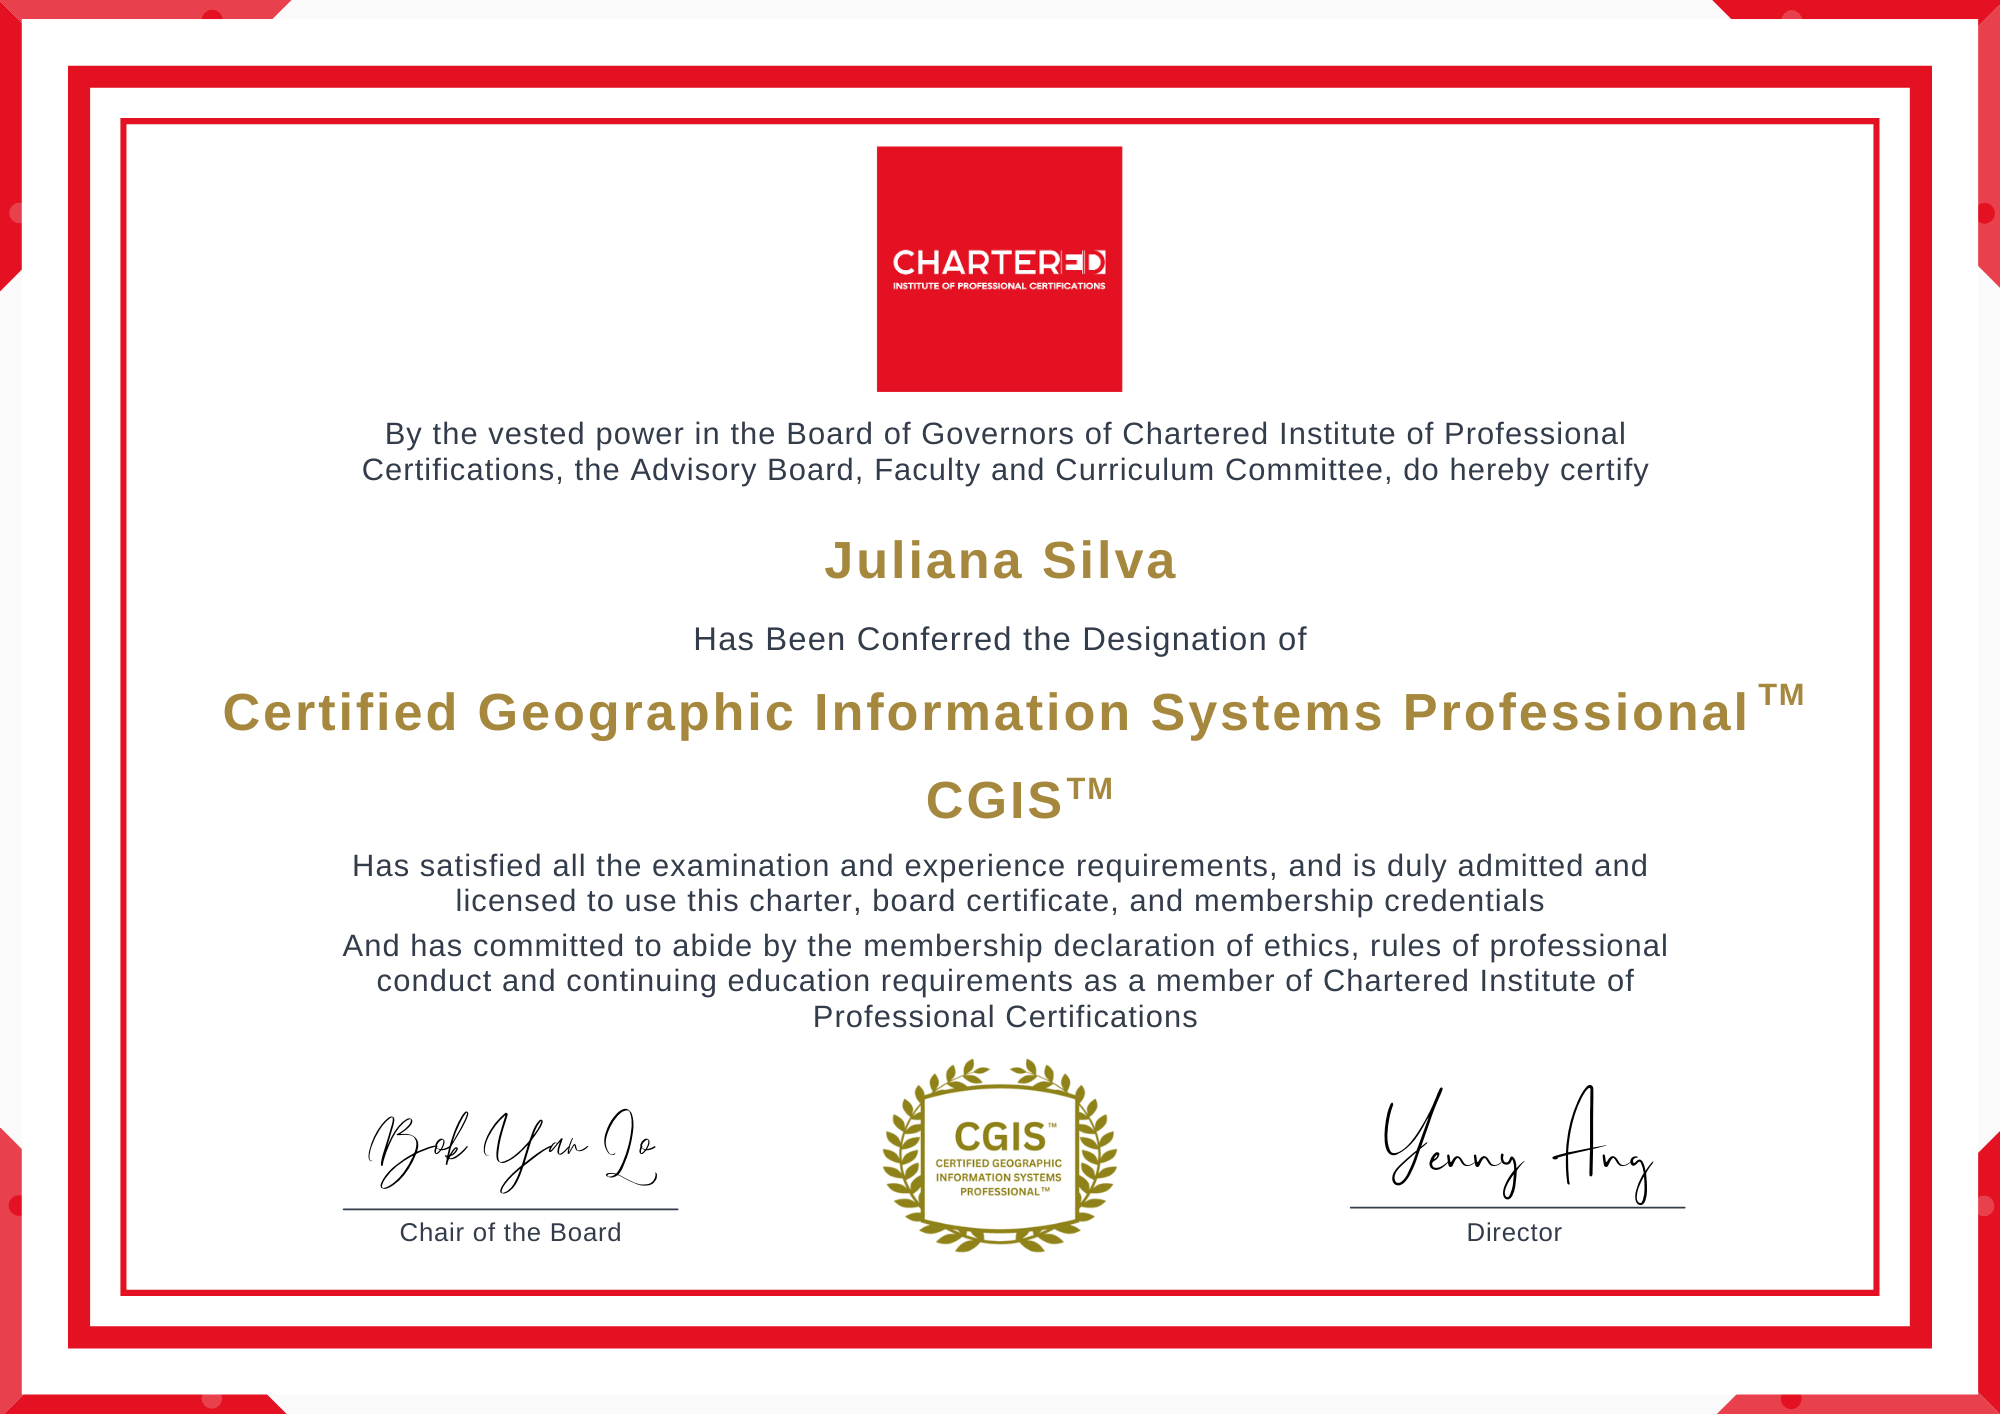Click the gold CGIS text inside badge
This screenshot has height=1414, width=2000.
click(999, 1137)
